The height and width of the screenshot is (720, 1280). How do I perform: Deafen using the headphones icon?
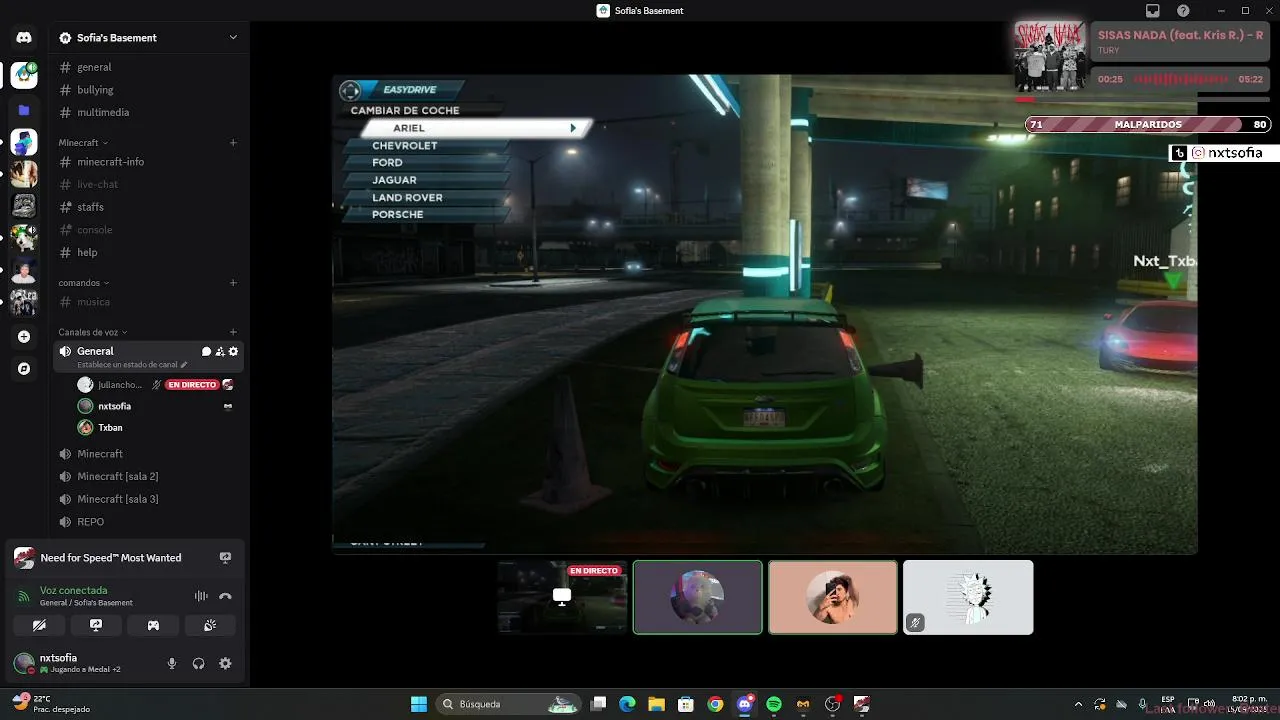(x=198, y=663)
